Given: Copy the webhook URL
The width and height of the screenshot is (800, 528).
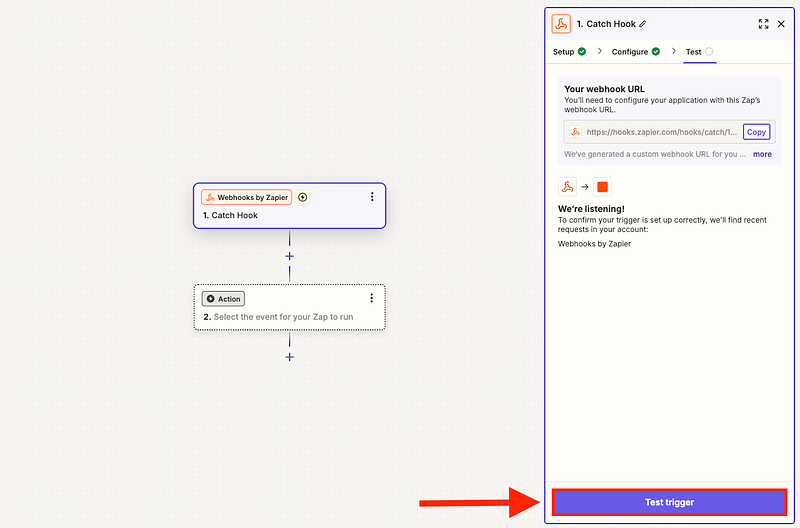Looking at the screenshot, I should [756, 132].
